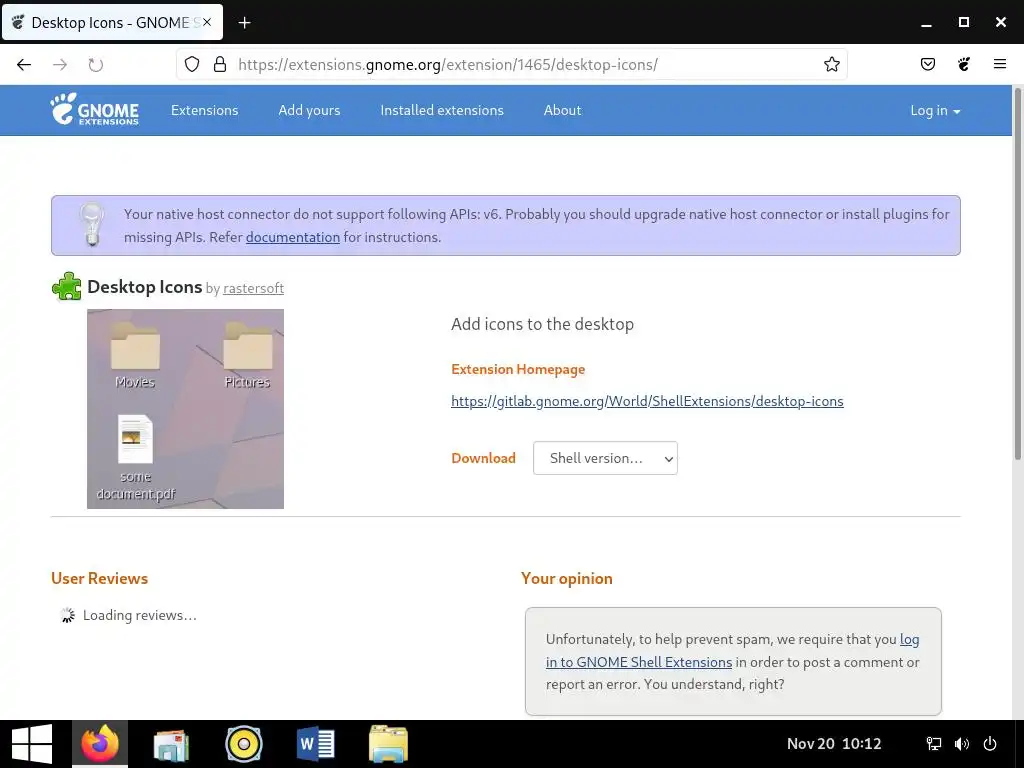The width and height of the screenshot is (1024, 768).
Task: Click the green puzzle piece extension icon
Action: coord(67,287)
